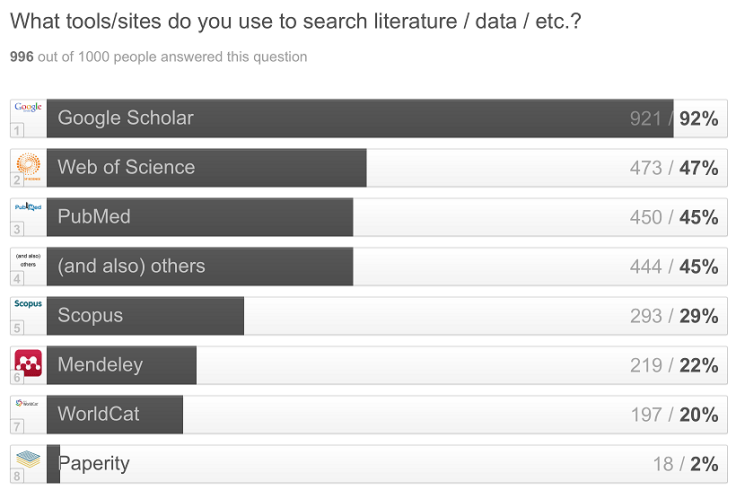Viewport: 736px width, 490px height.
Task: Select the PubMed logo icon
Action: click(28, 207)
